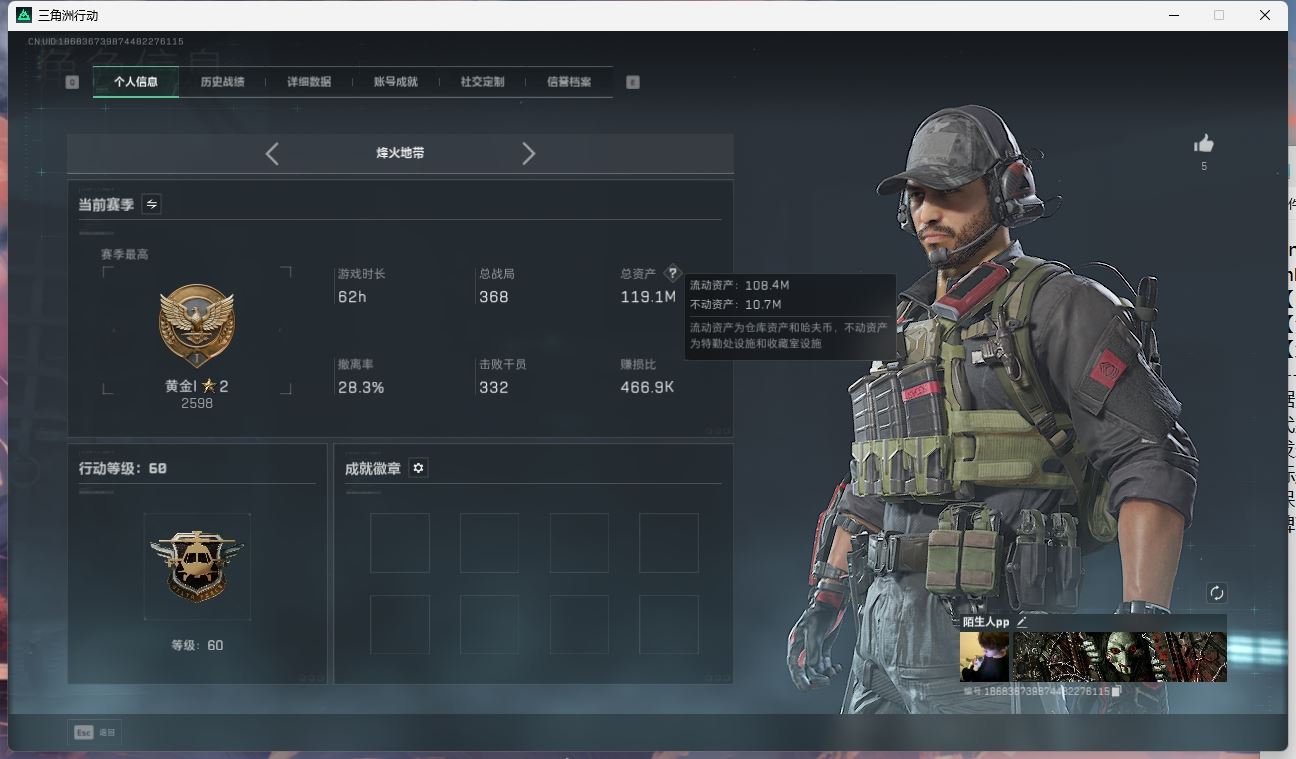The image size is (1296, 759).
Task: Click the level 60 helicopter badge
Action: [x=196, y=566]
